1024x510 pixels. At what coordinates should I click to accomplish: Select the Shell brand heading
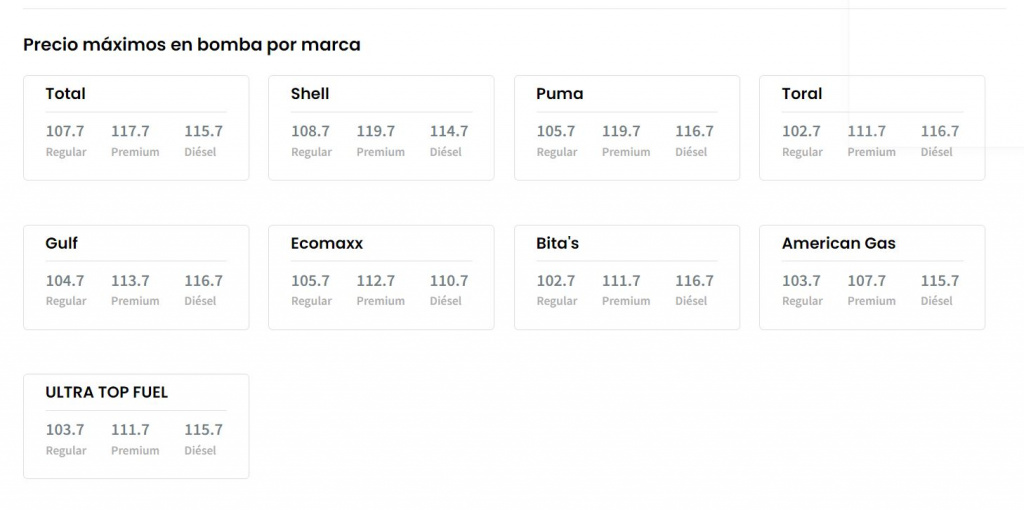310,94
